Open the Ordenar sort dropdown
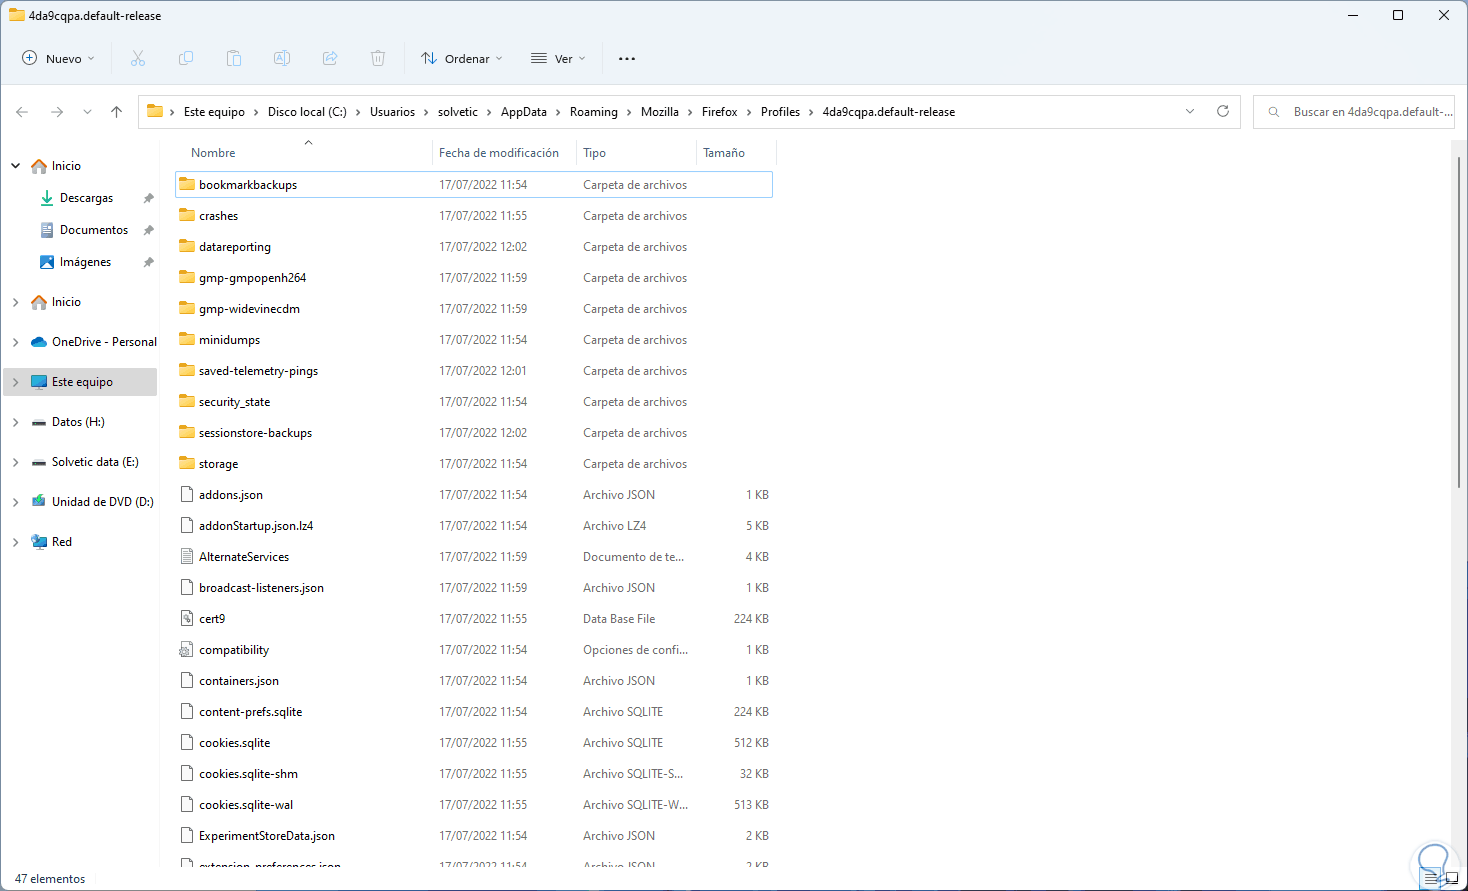 (x=462, y=59)
